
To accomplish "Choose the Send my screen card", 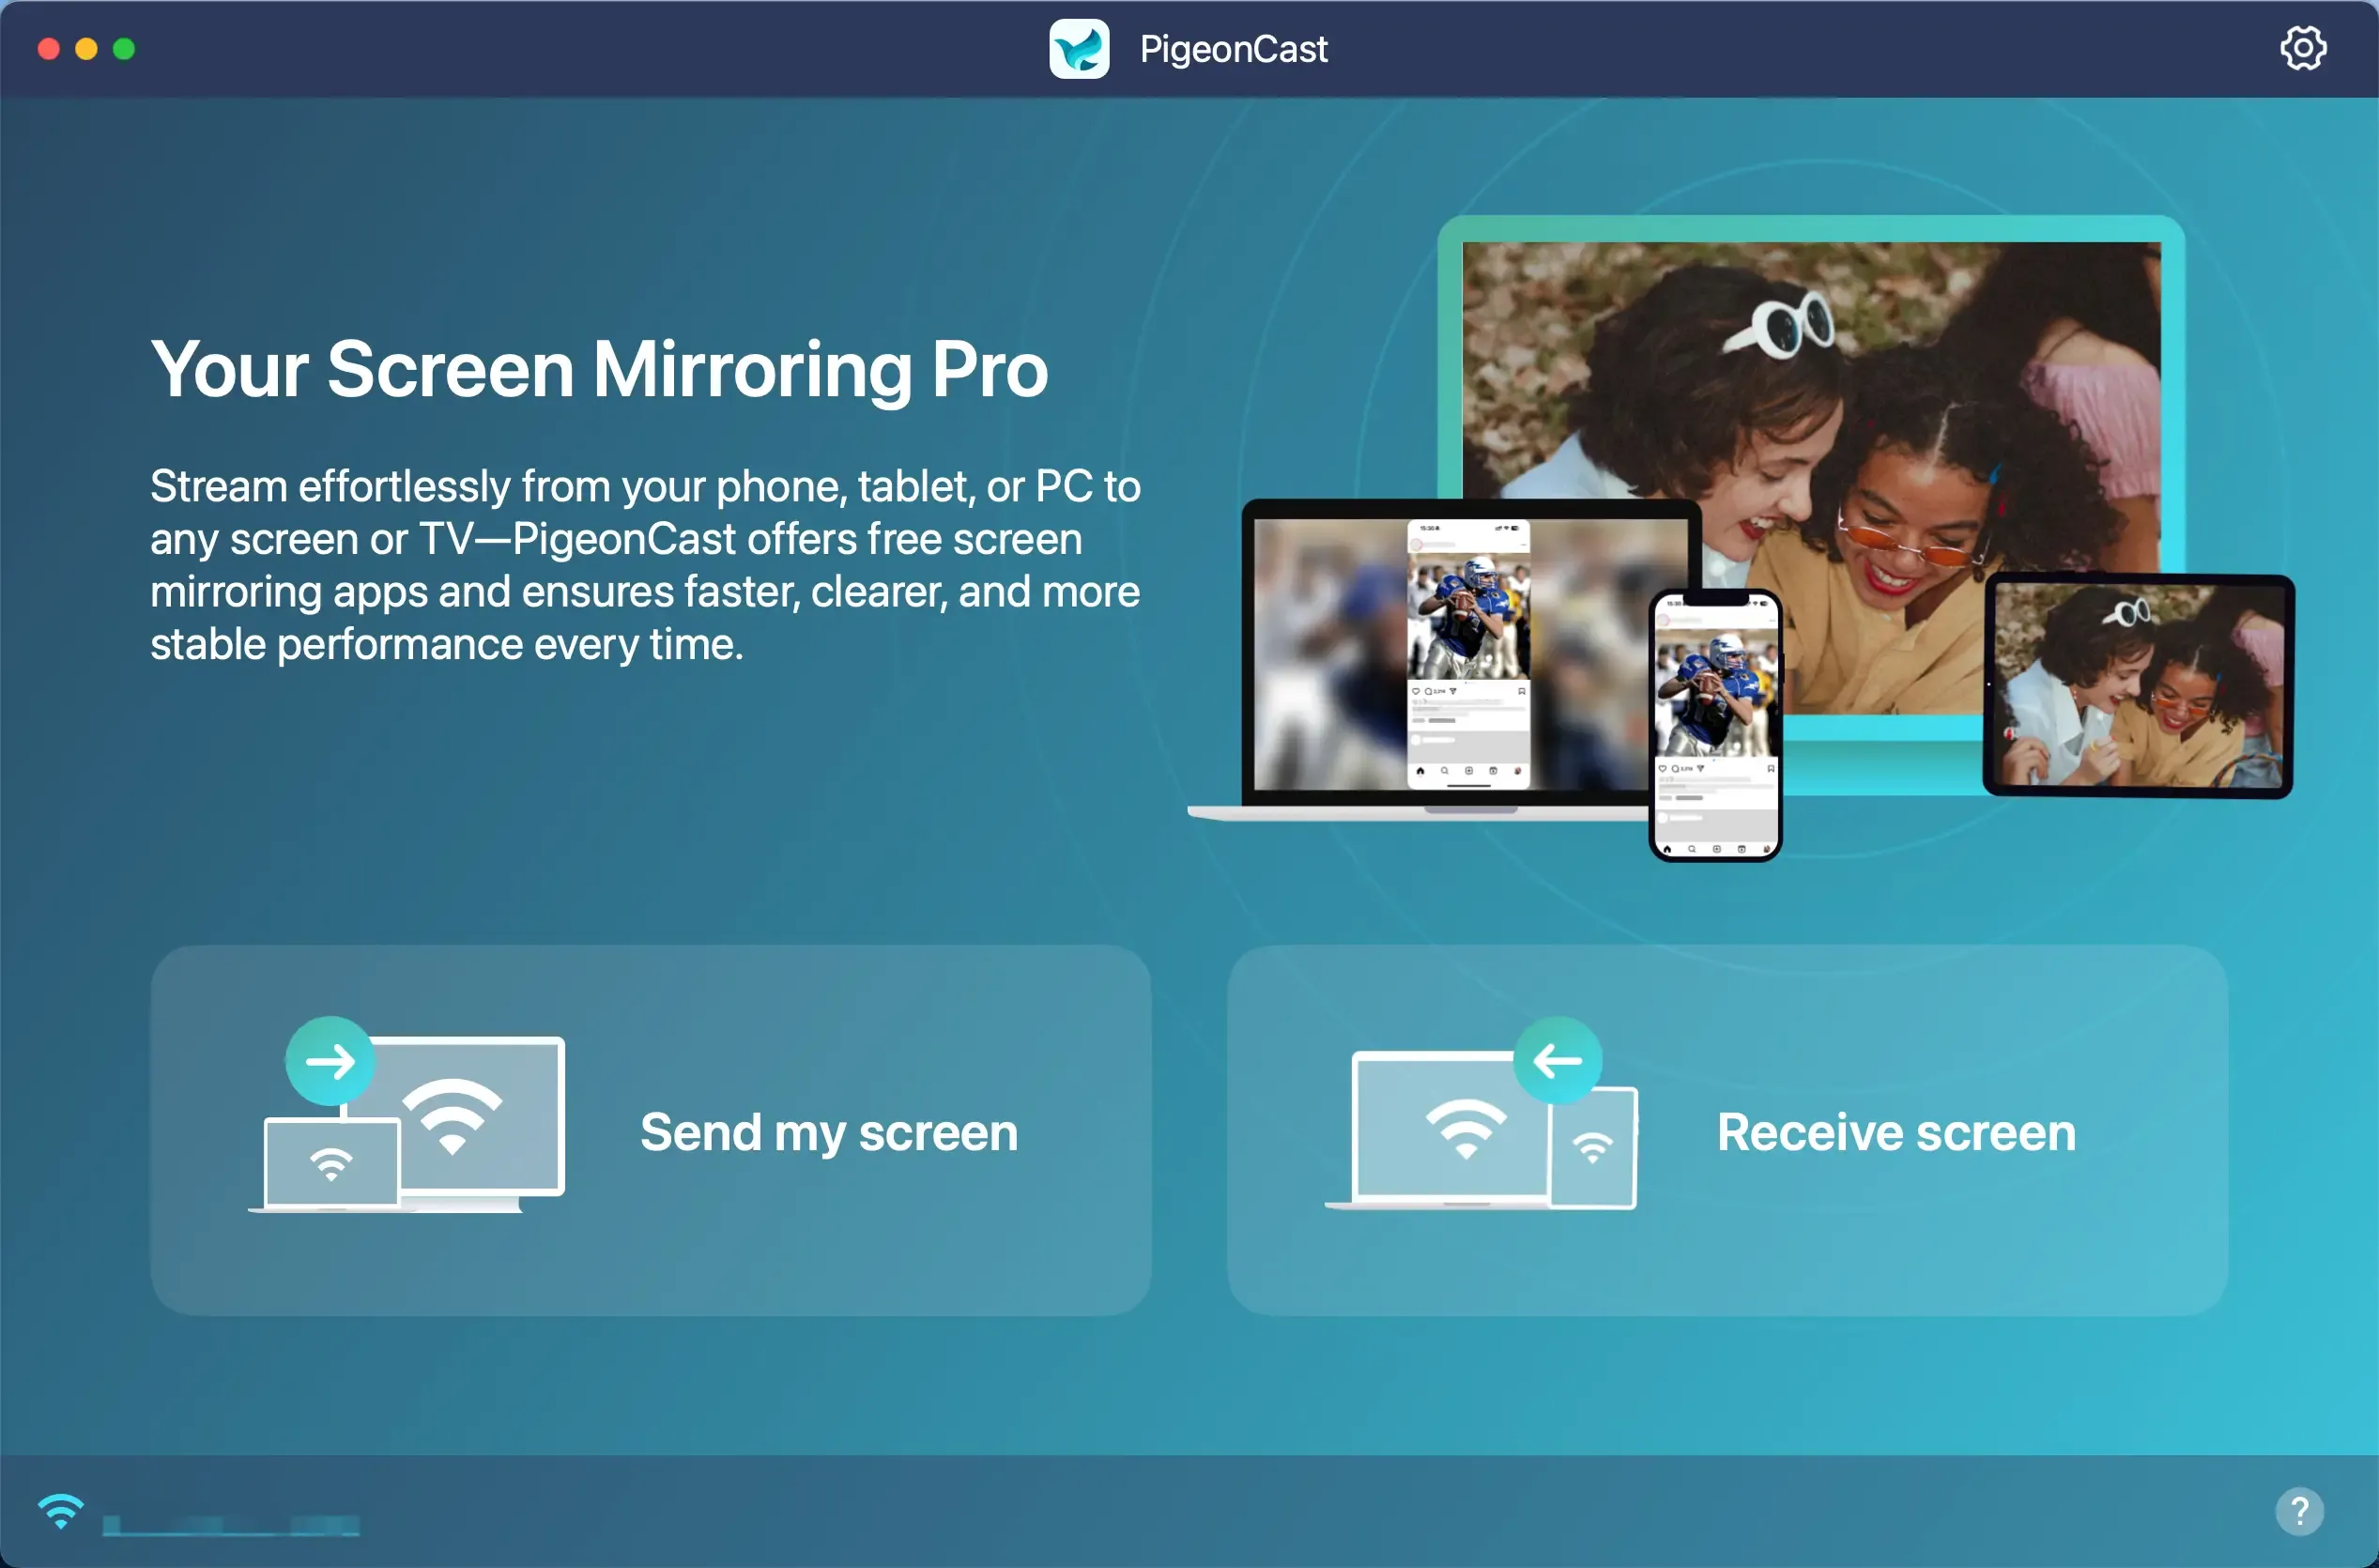I will point(650,1130).
